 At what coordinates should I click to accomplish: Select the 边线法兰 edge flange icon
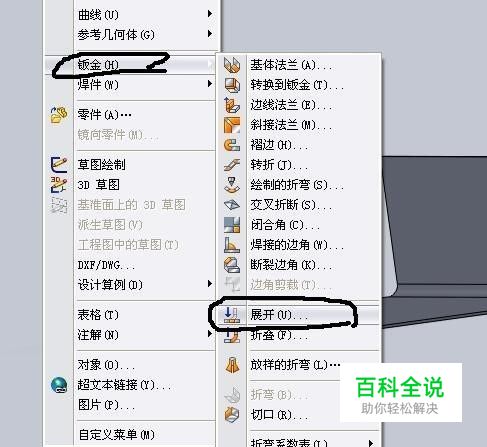(x=232, y=105)
